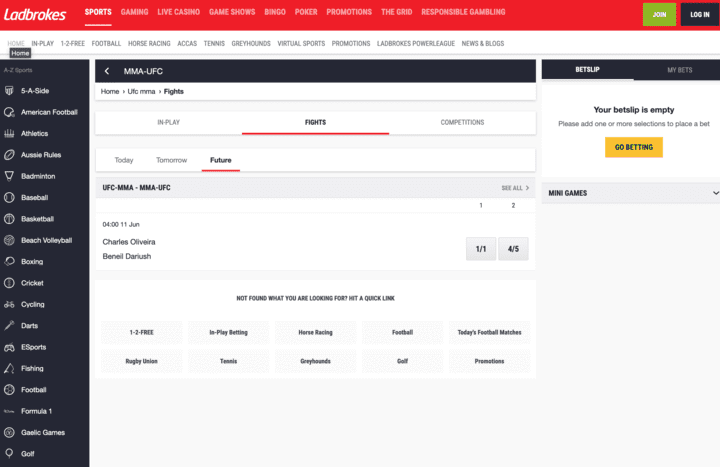This screenshot has height=467, width=720.
Task: Select the Formula 1 car icon
Action: click(x=9, y=411)
